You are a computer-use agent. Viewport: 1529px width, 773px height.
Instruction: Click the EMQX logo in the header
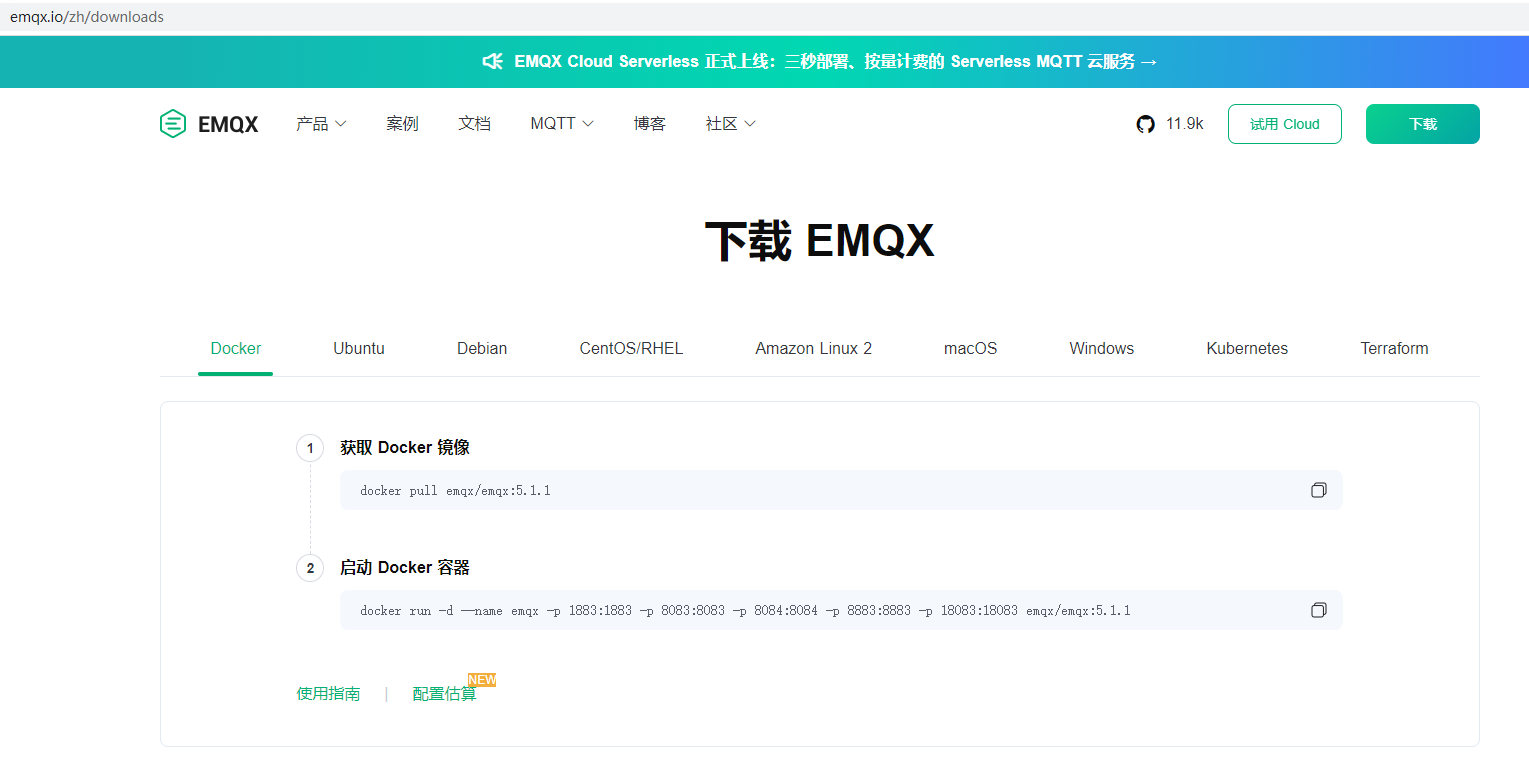209,124
